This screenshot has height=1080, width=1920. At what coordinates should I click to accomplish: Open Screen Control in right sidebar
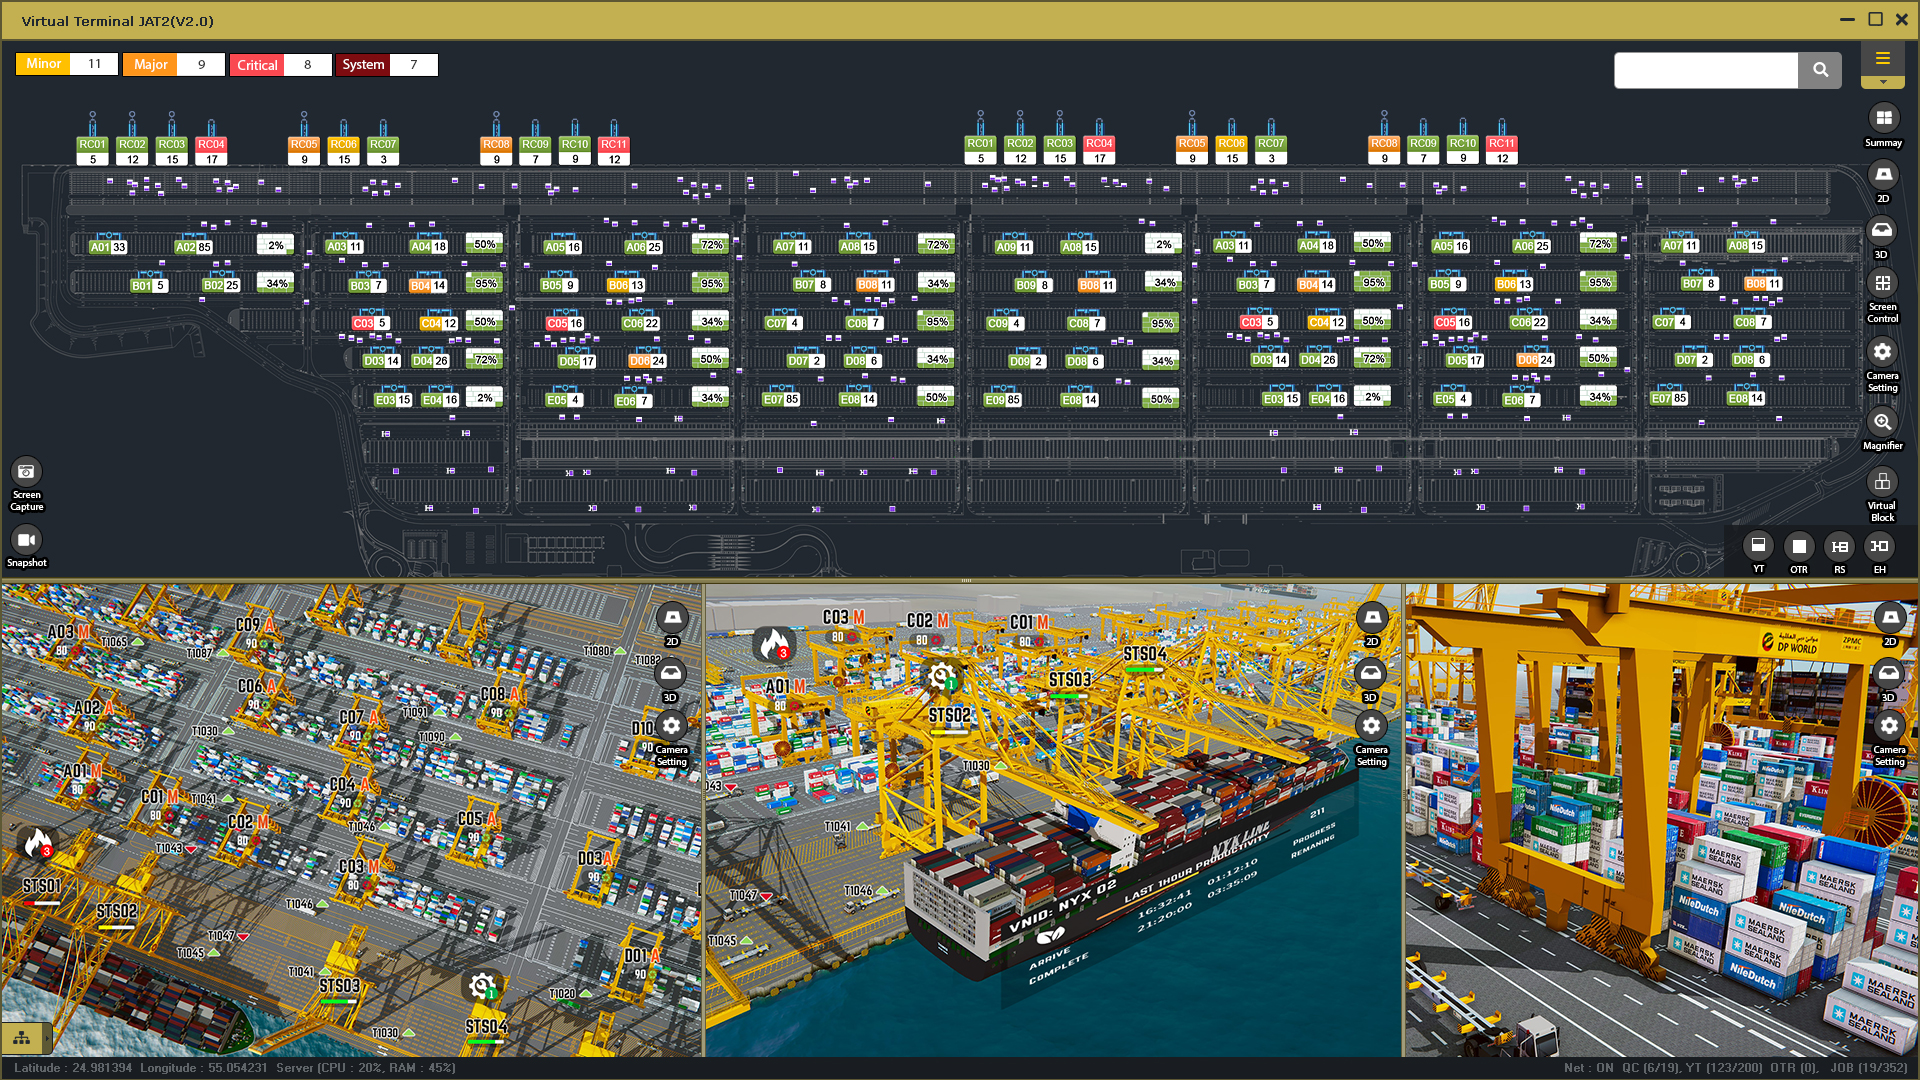click(x=1882, y=285)
